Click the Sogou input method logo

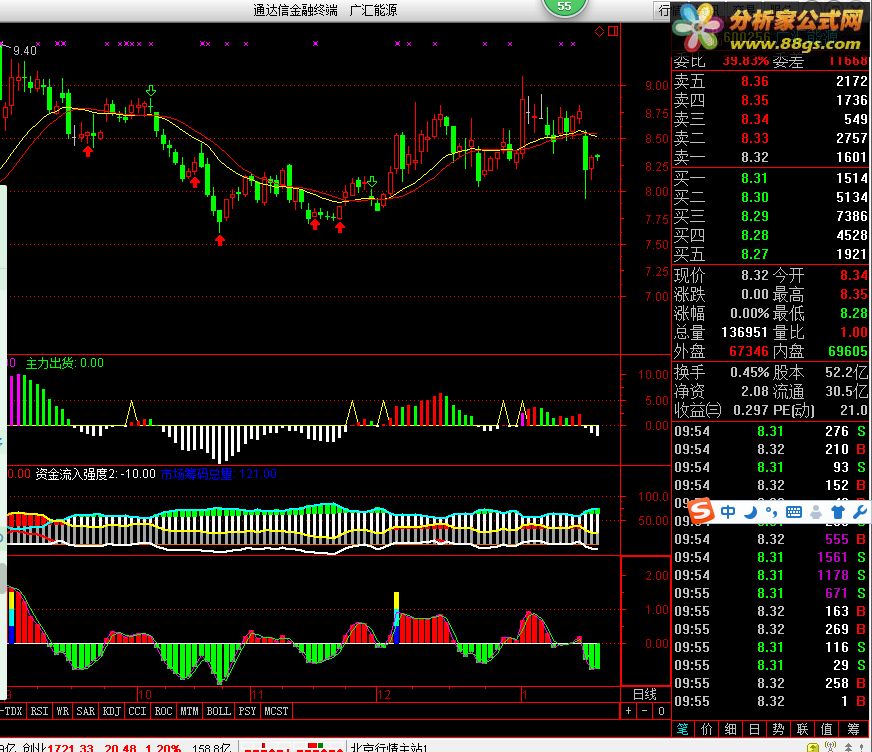tap(701, 510)
